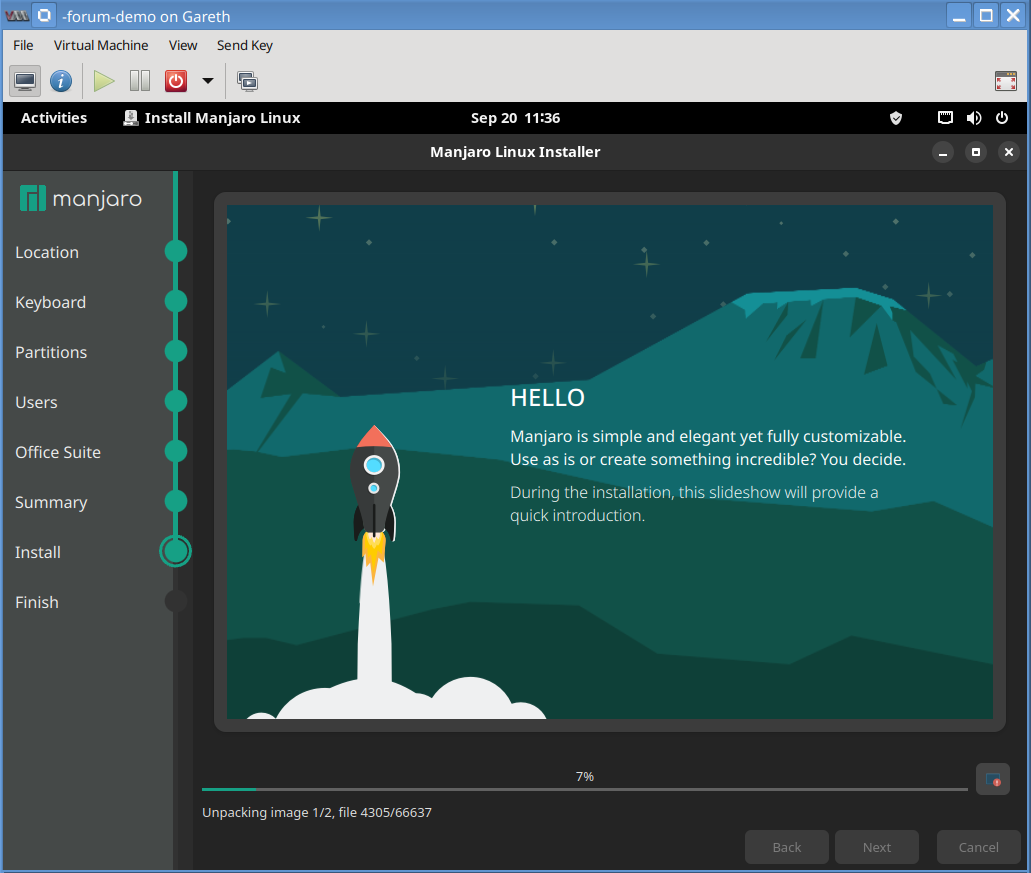The width and height of the screenshot is (1031, 873).
Task: Switch the VM viewer to fullscreen
Action: [1005, 81]
